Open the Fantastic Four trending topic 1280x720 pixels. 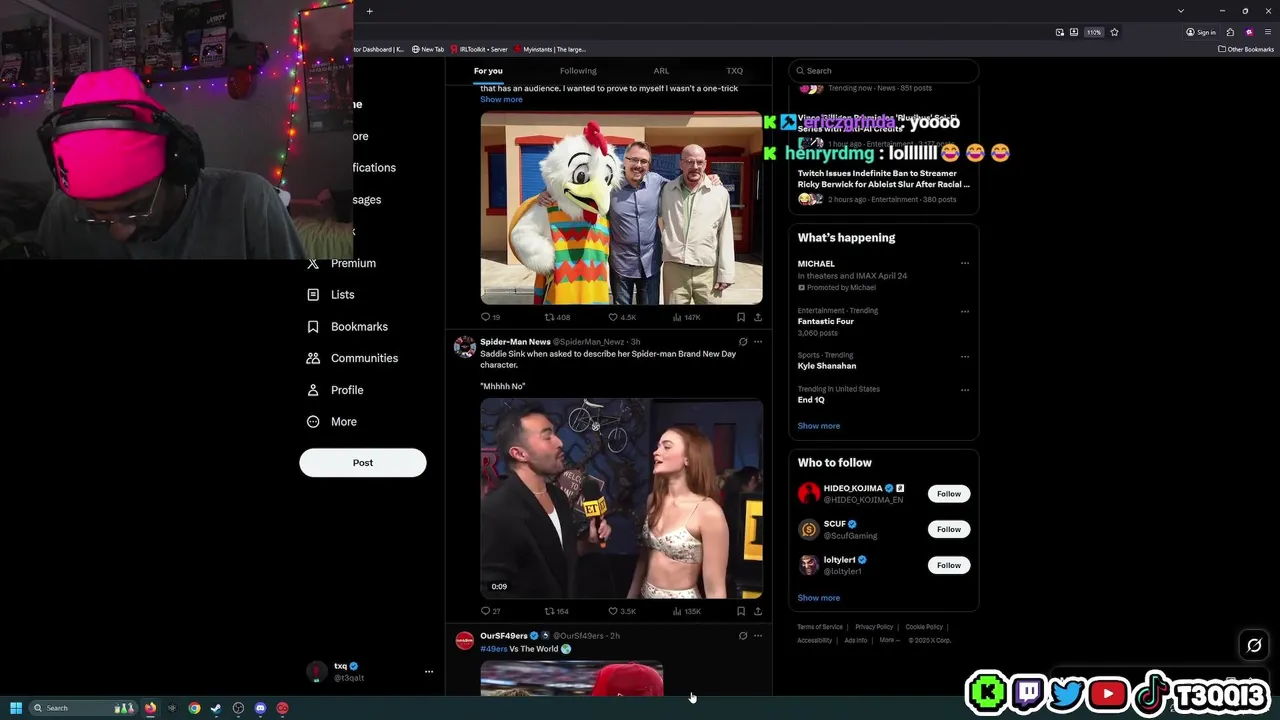coord(826,322)
